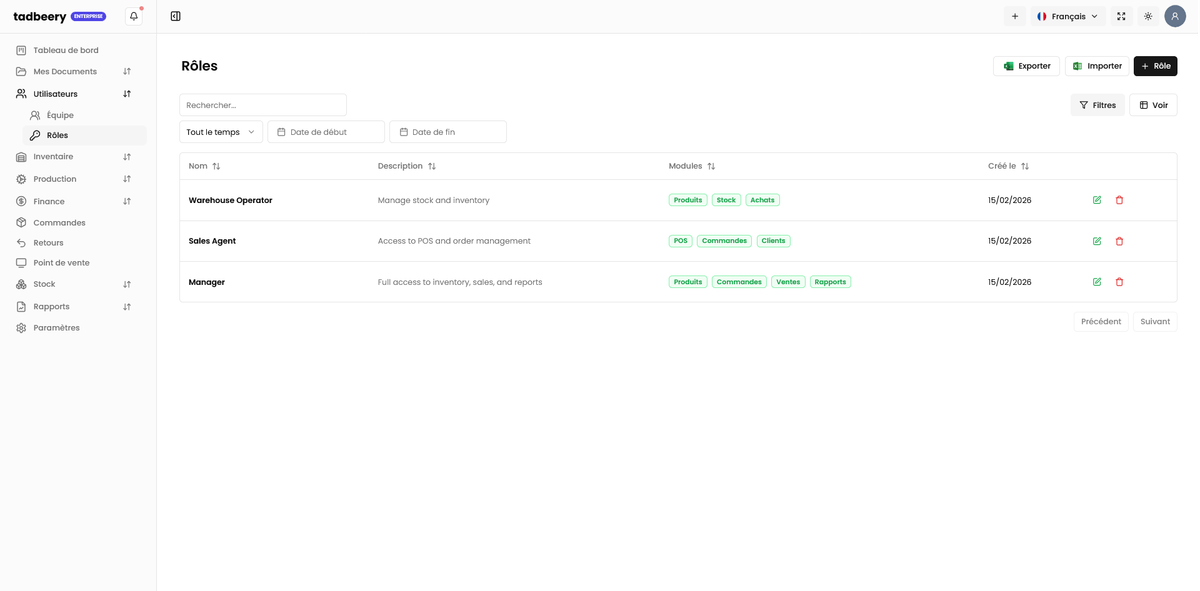Image resolution: width=1200 pixels, height=591 pixels.
Task: Open the notifications bell
Action: (134, 16)
